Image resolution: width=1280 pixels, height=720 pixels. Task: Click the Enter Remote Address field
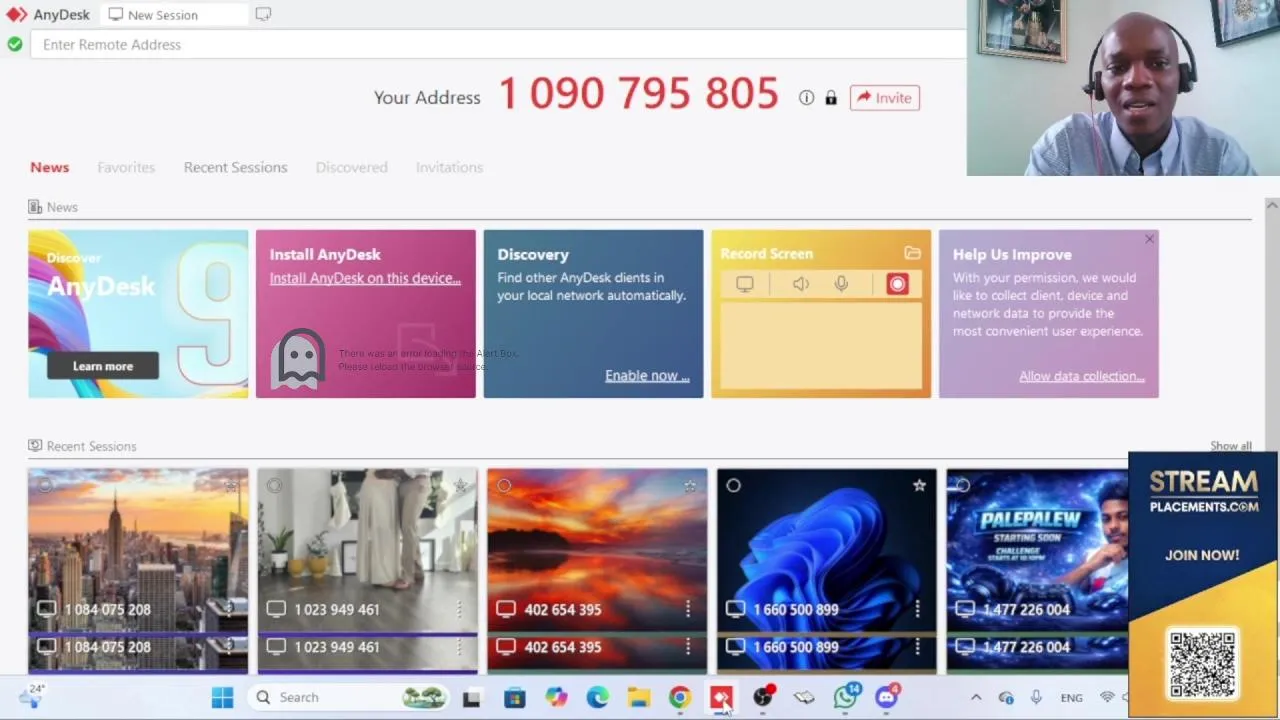[x=498, y=44]
